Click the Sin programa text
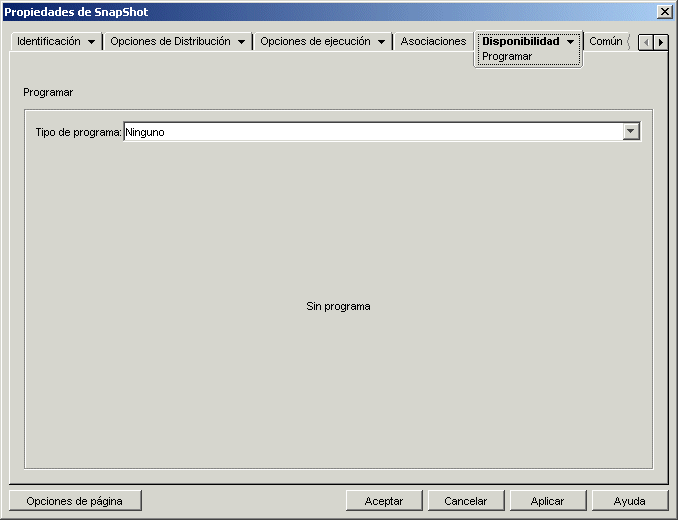The height and width of the screenshot is (520, 678). tap(338, 306)
